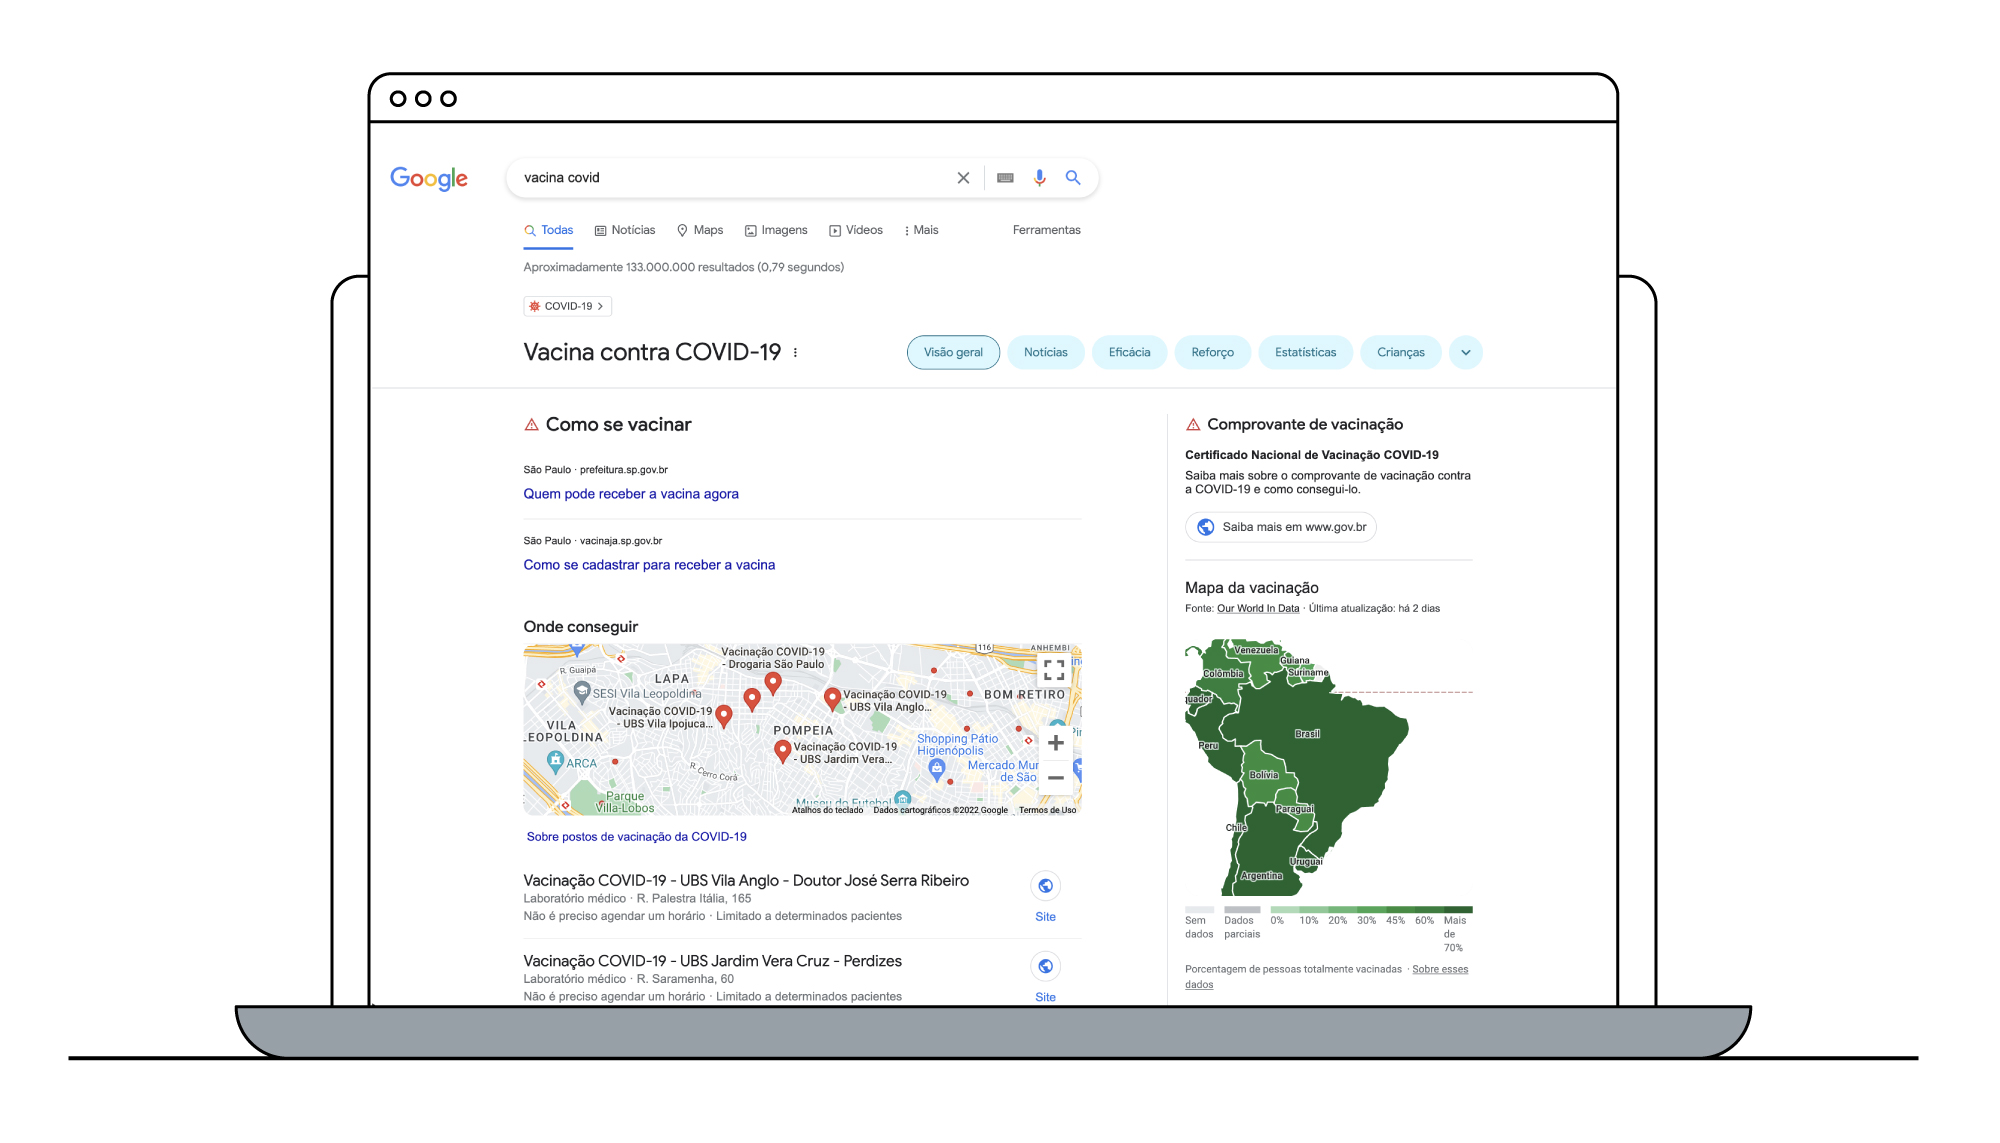
Task: Click the Shopping Pátio Higienópolis marker
Action: (937, 769)
